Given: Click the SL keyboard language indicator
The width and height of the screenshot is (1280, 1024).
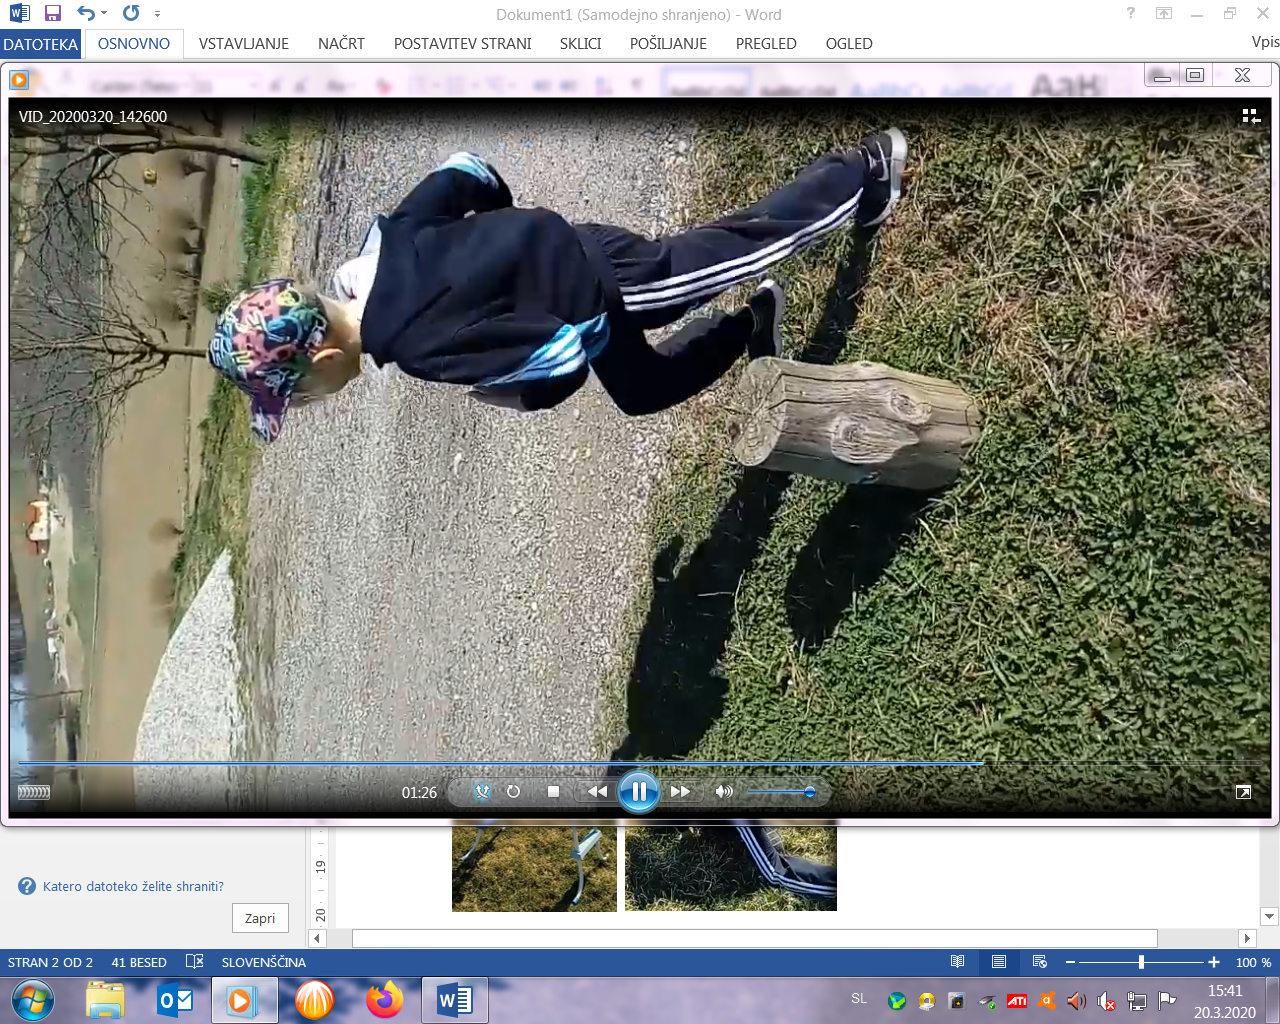Looking at the screenshot, I should pos(859,999).
